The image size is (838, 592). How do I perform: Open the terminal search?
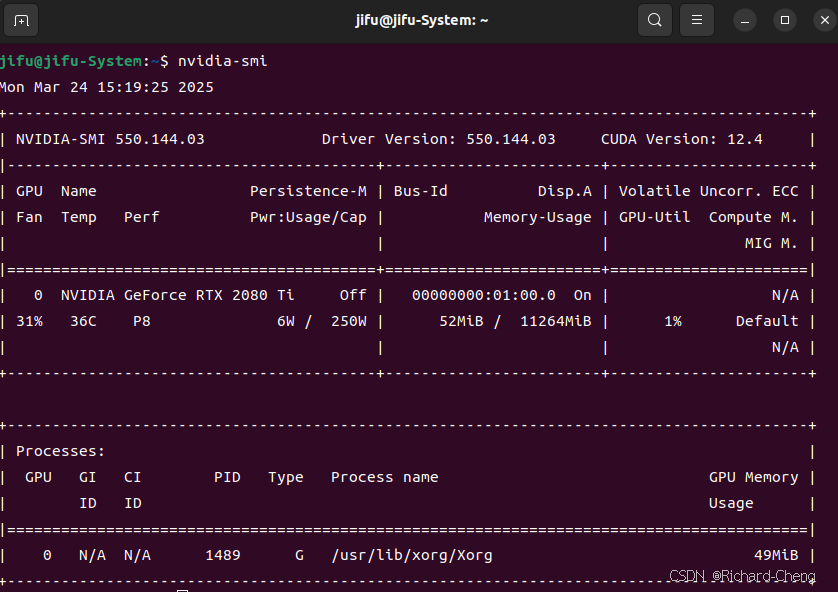(655, 19)
